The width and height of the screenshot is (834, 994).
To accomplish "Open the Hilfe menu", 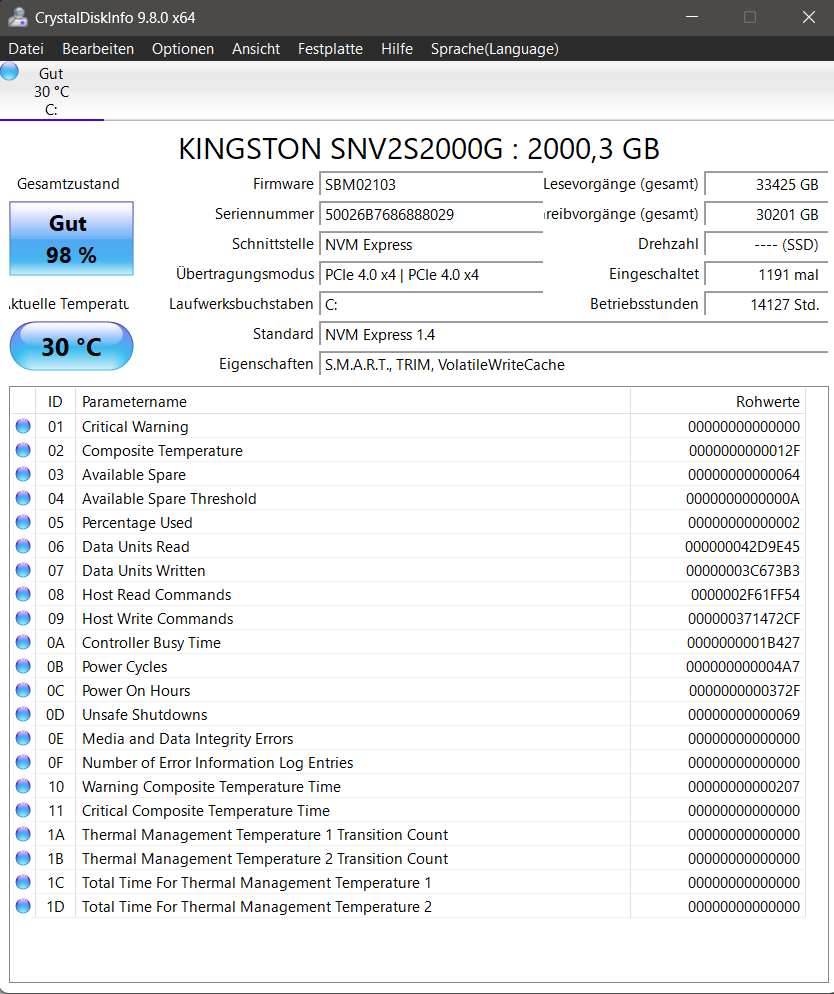I will point(397,49).
